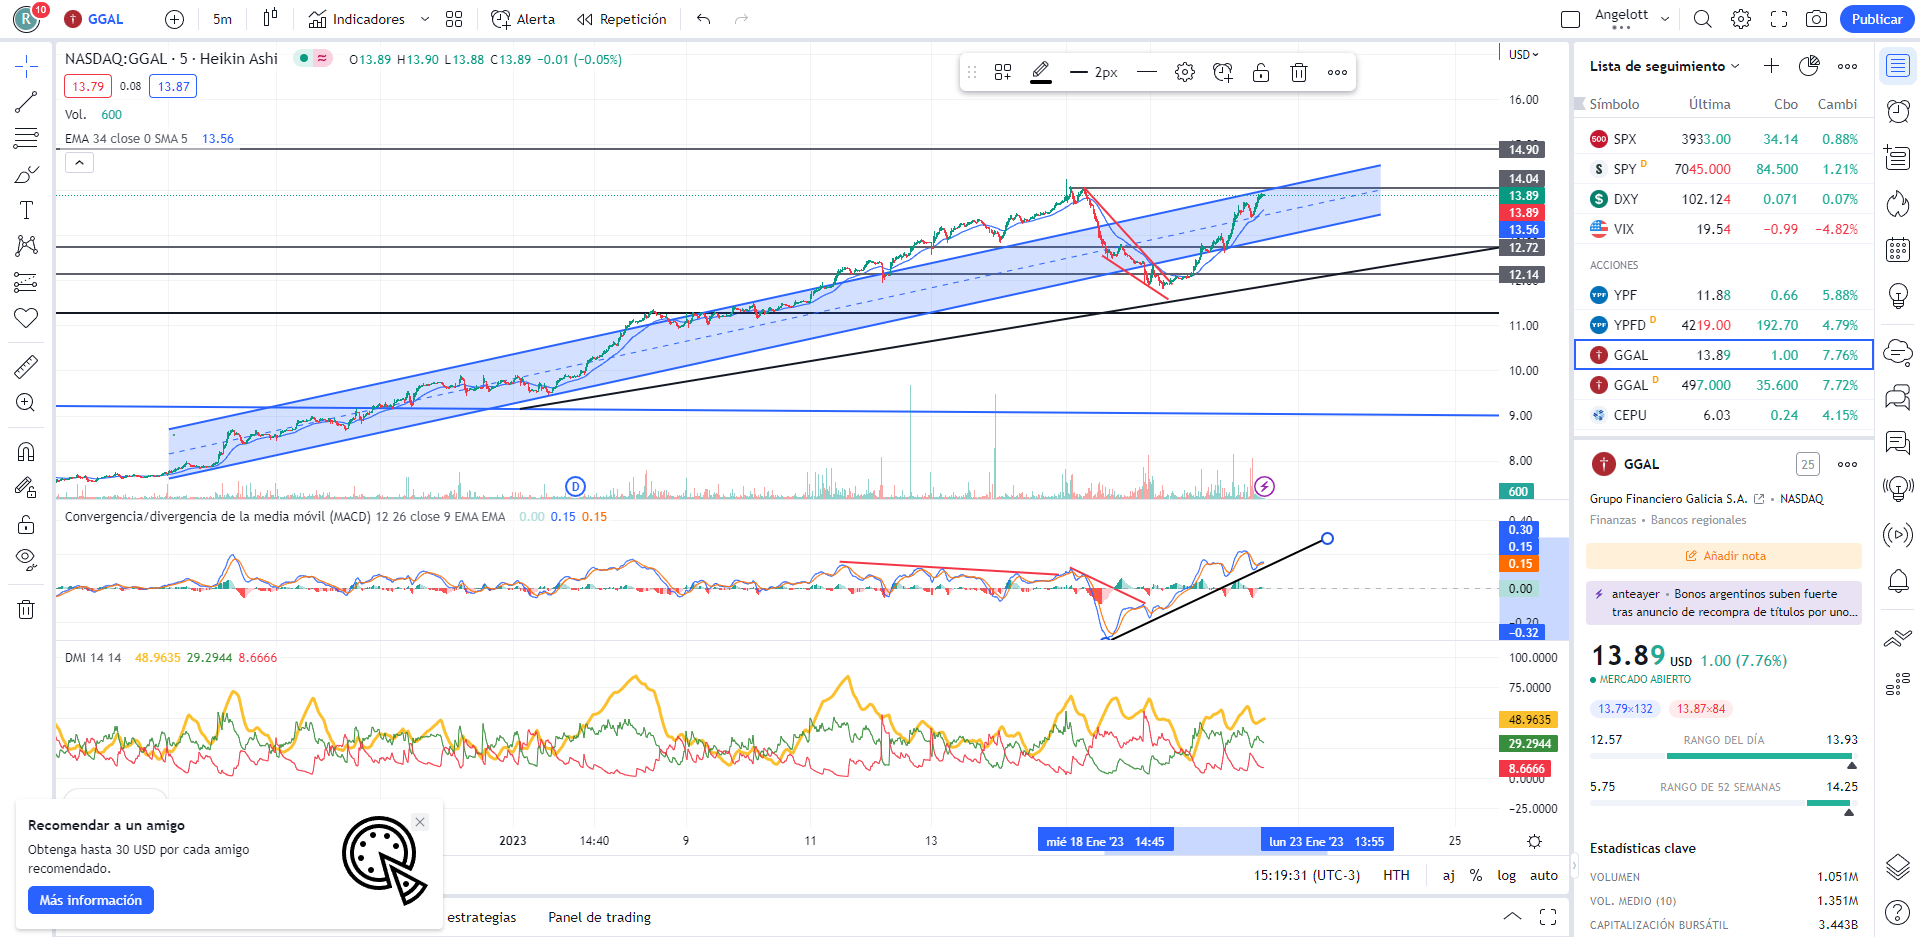Open alerts panel alarm clock icon
1920x937 pixels.
click(x=1898, y=111)
